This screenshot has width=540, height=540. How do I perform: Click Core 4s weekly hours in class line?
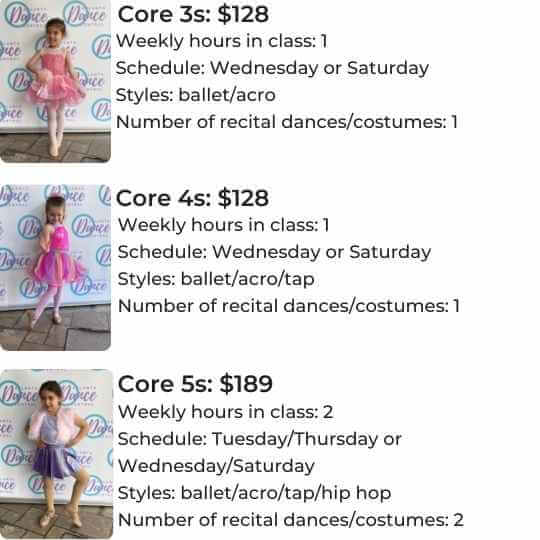coord(224,225)
